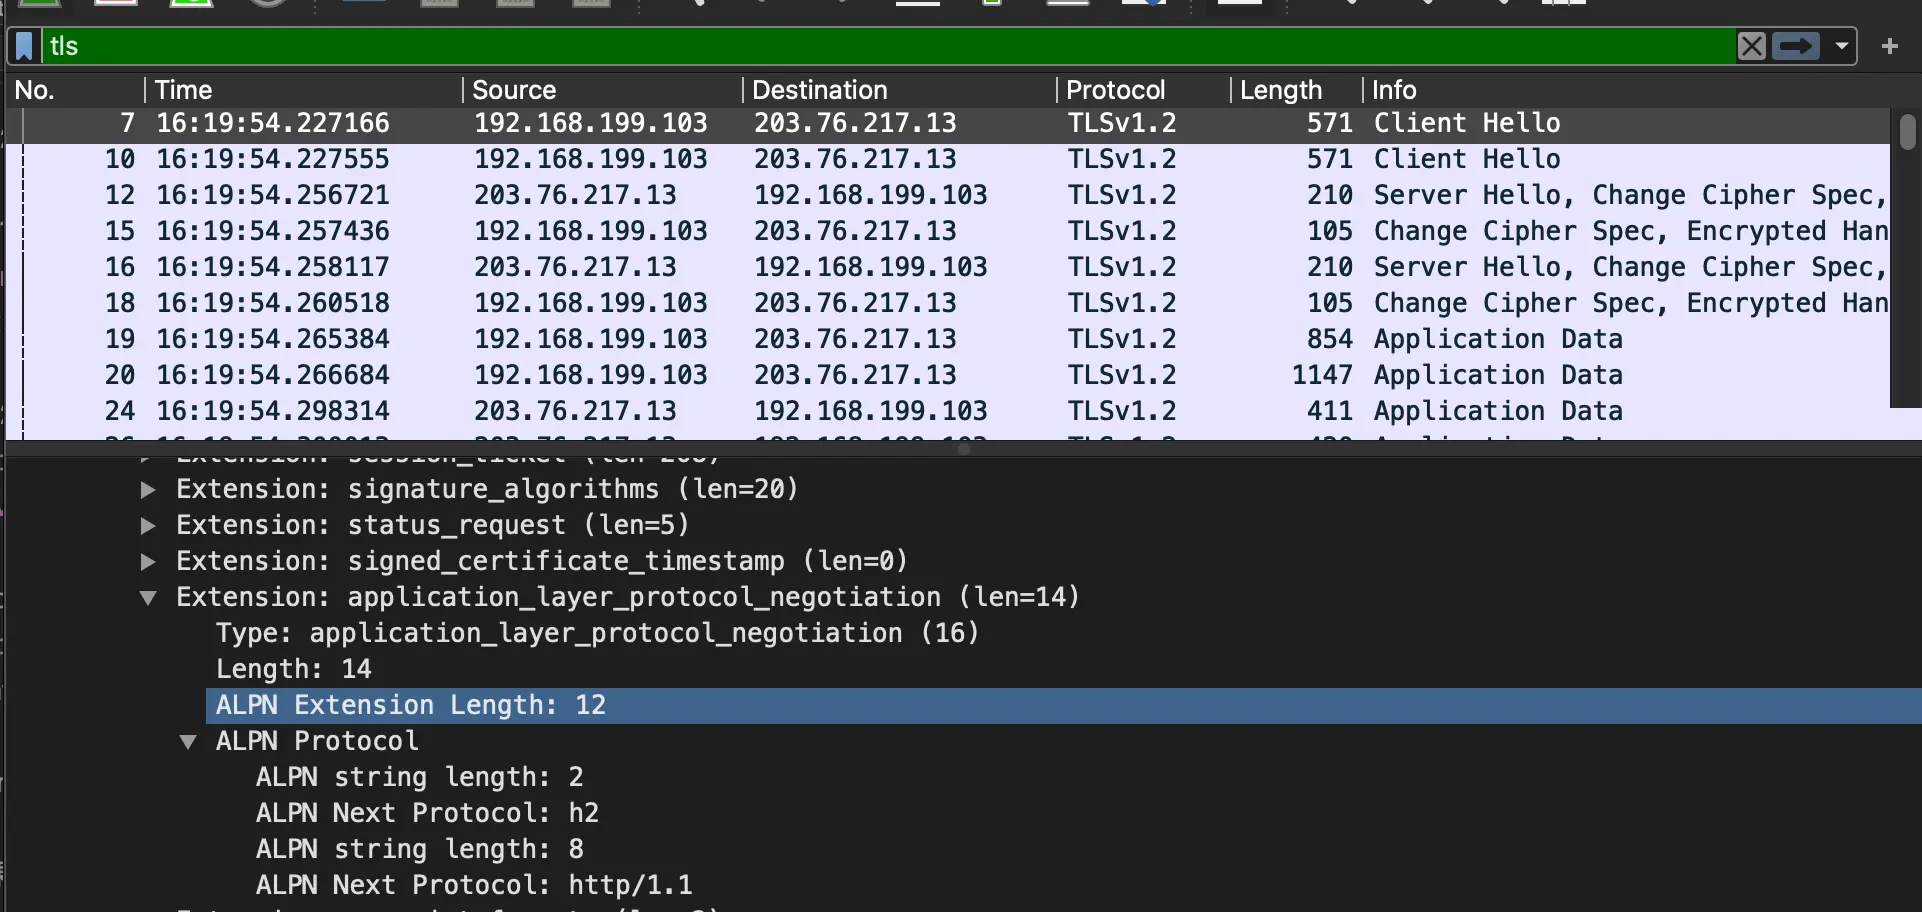This screenshot has height=912, width=1922.
Task: Sort packets by the Info column
Action: tap(1626, 90)
